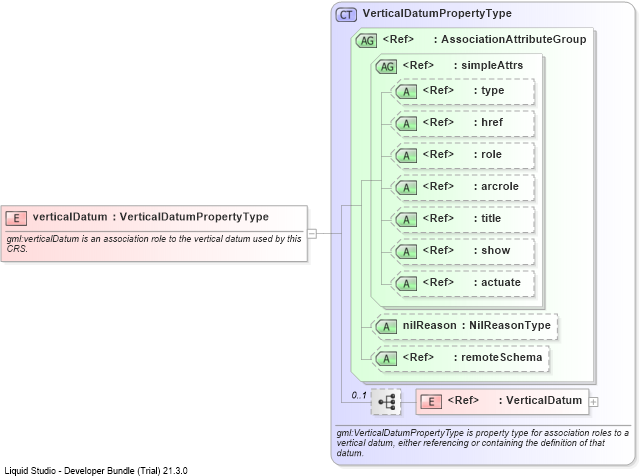Click the A icon for type attribute

pyautogui.click(x=406, y=92)
